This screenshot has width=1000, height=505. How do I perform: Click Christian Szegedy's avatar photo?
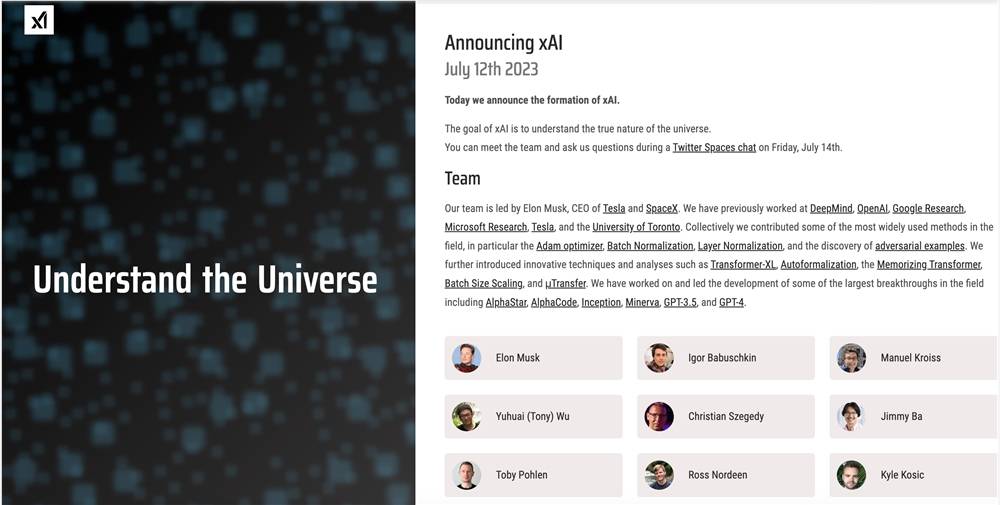pos(659,416)
